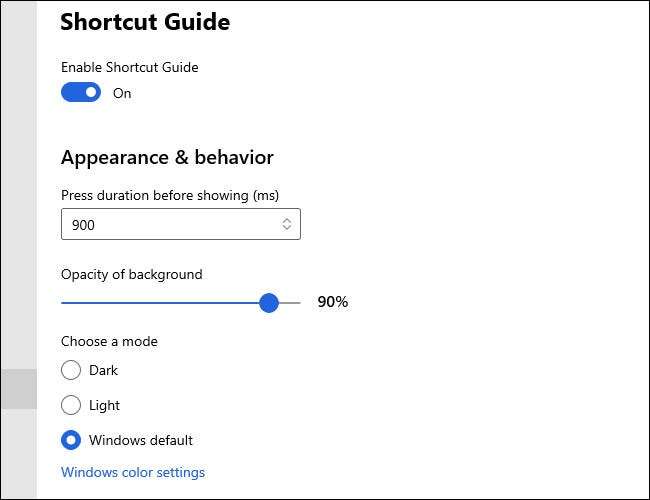
Task: Click the opacity slider's round handle
Action: pos(269,302)
